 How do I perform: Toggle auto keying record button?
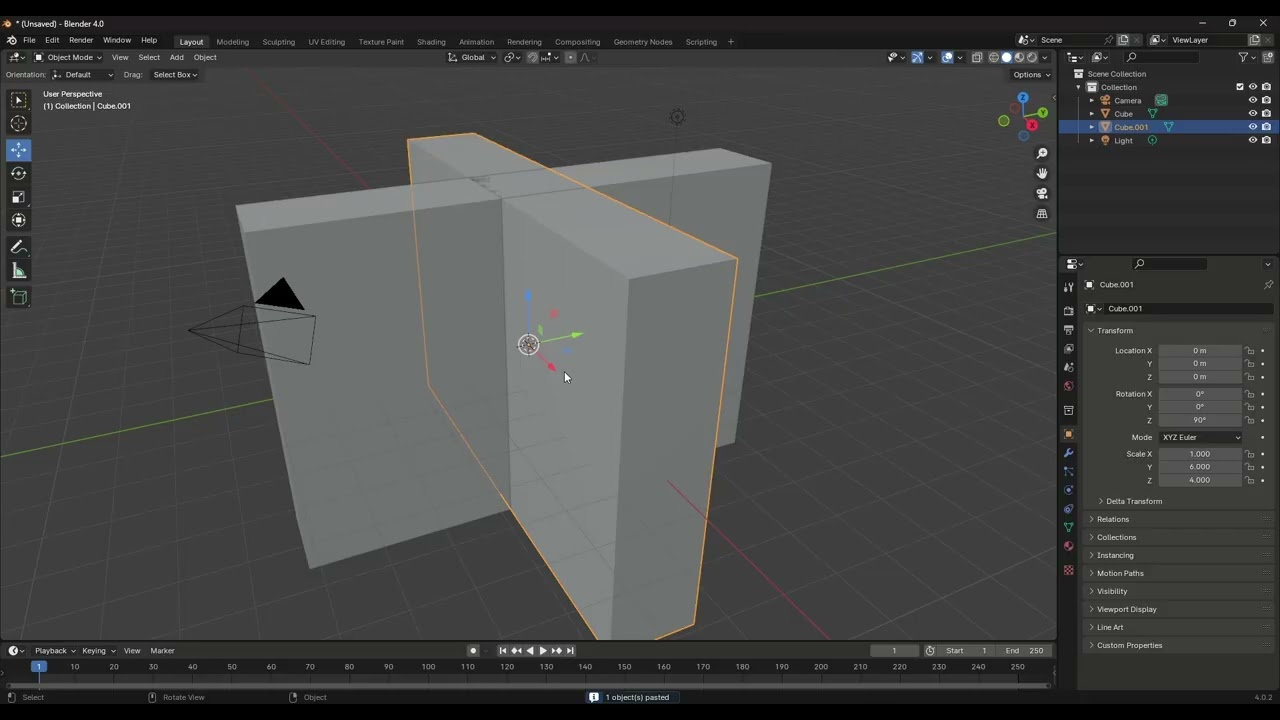[473, 651]
